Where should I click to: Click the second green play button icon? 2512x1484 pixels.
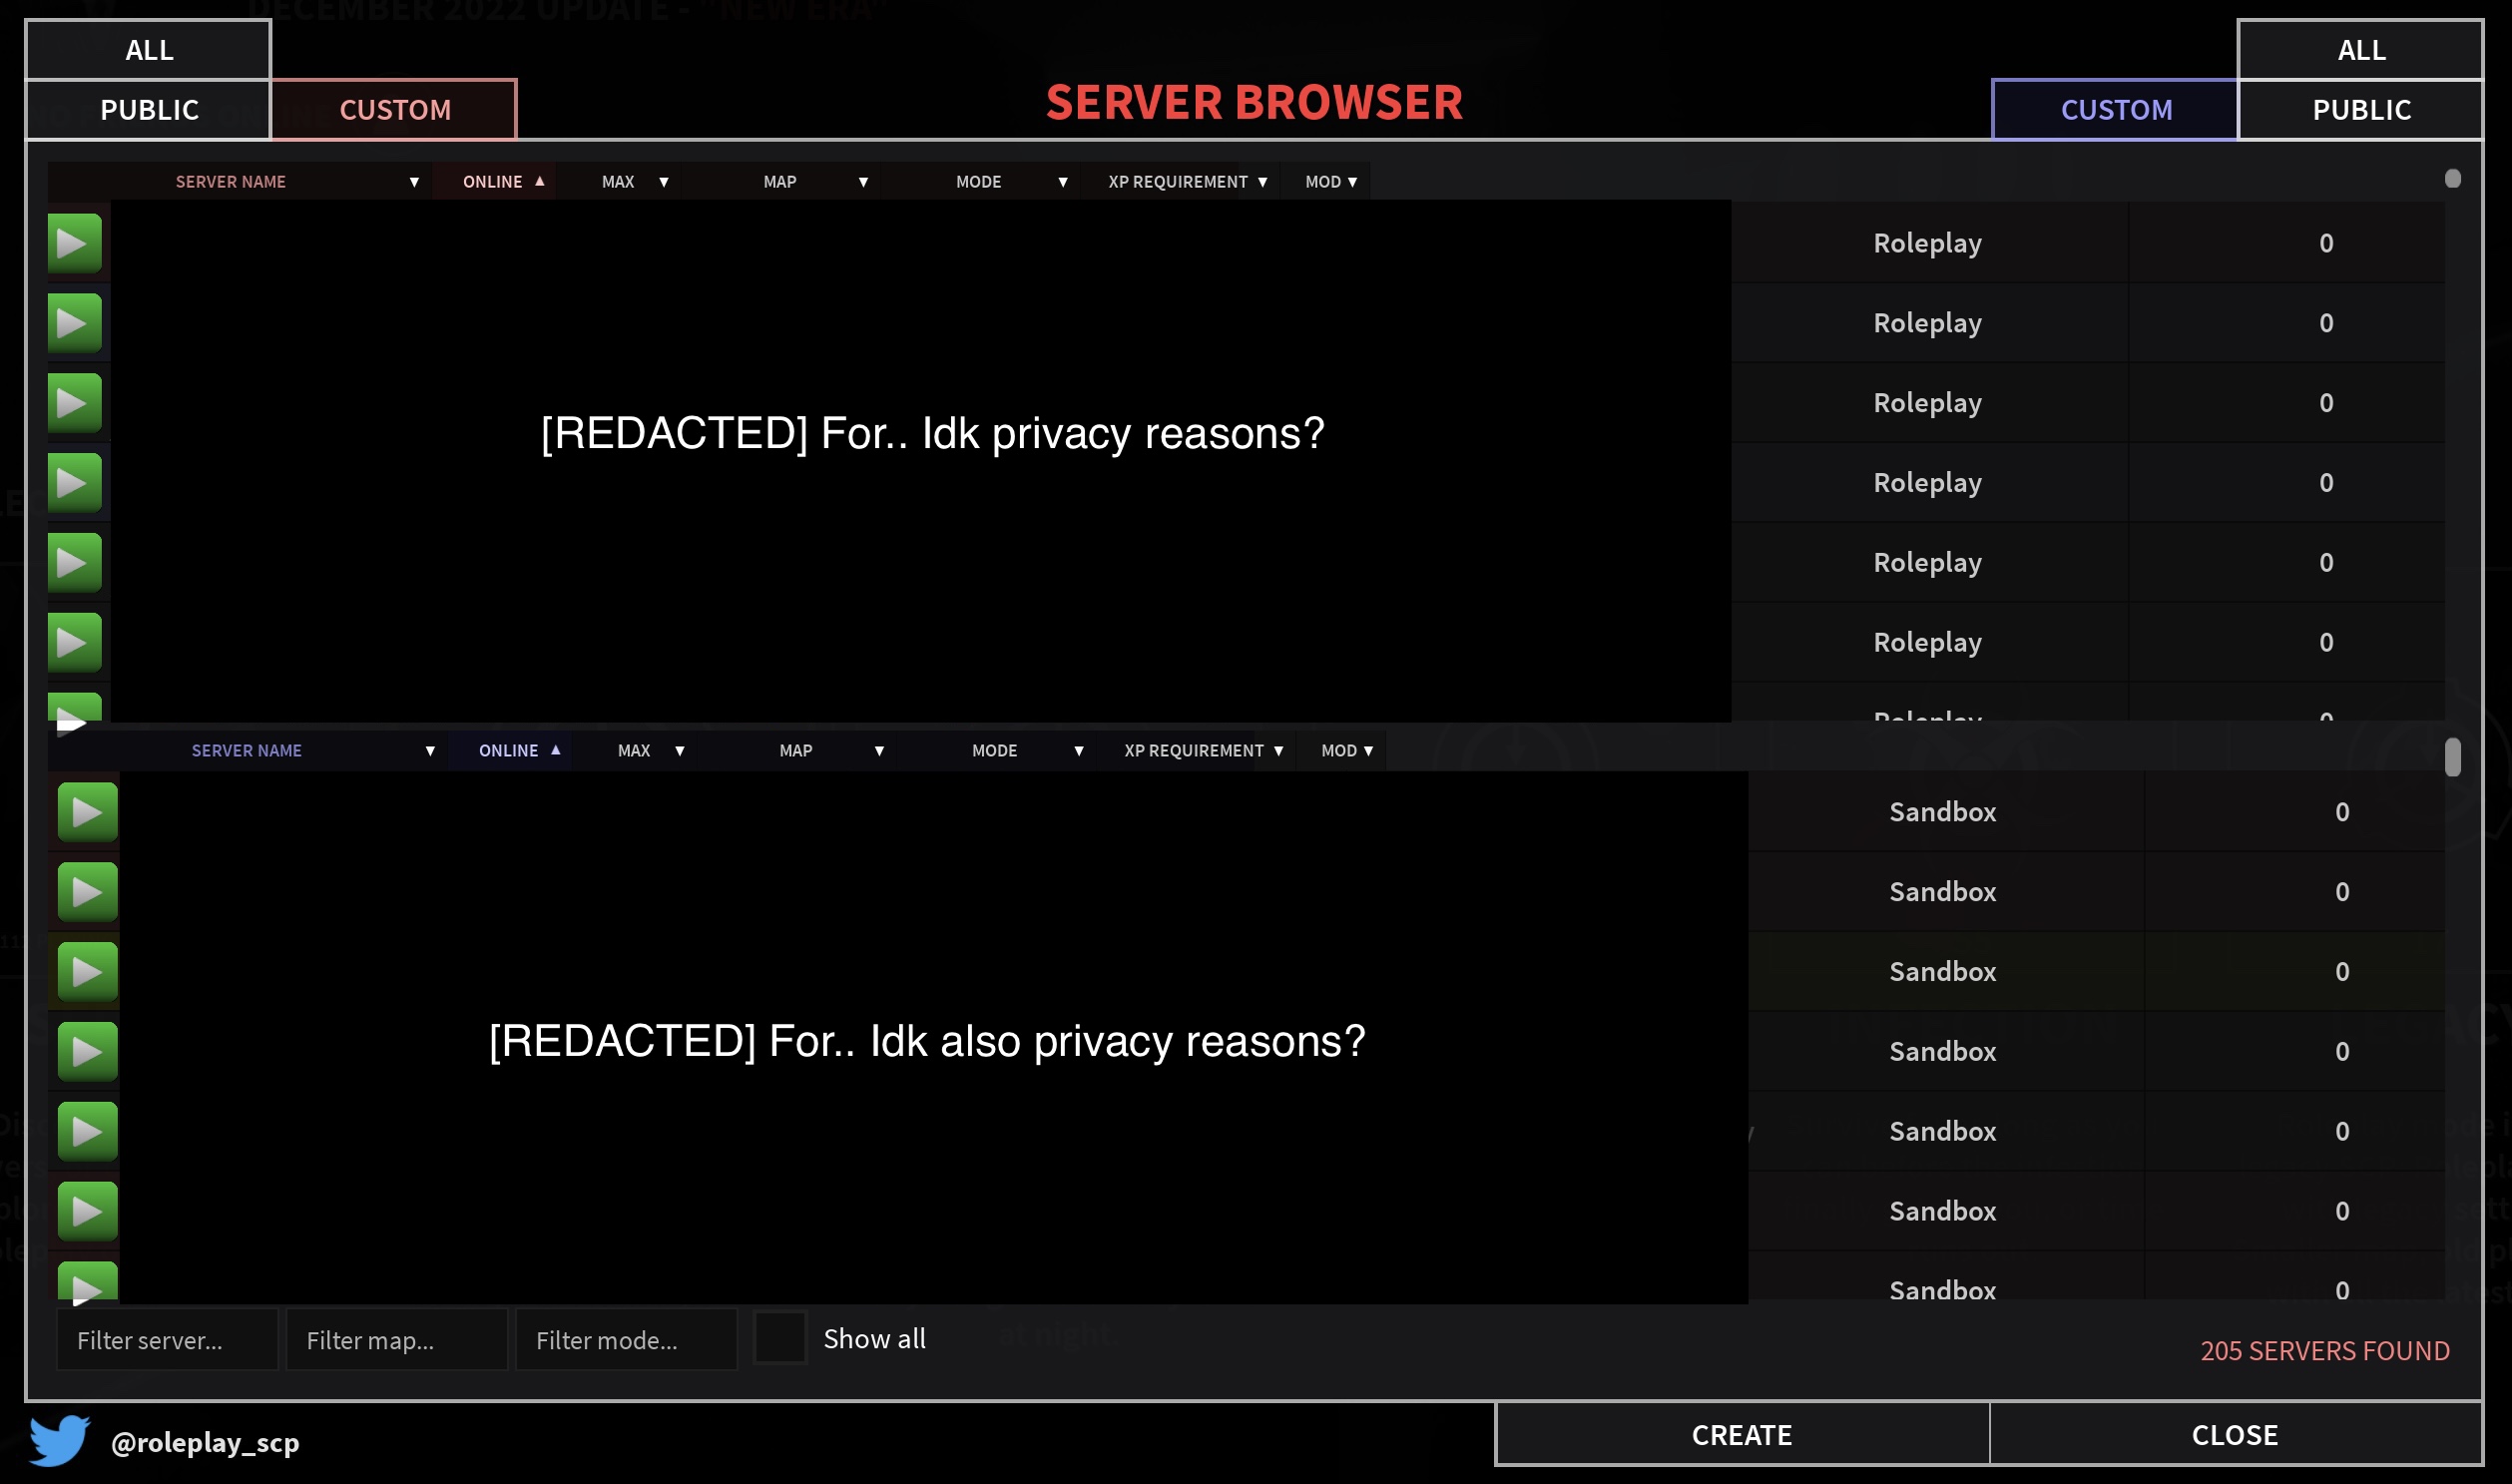click(x=76, y=321)
